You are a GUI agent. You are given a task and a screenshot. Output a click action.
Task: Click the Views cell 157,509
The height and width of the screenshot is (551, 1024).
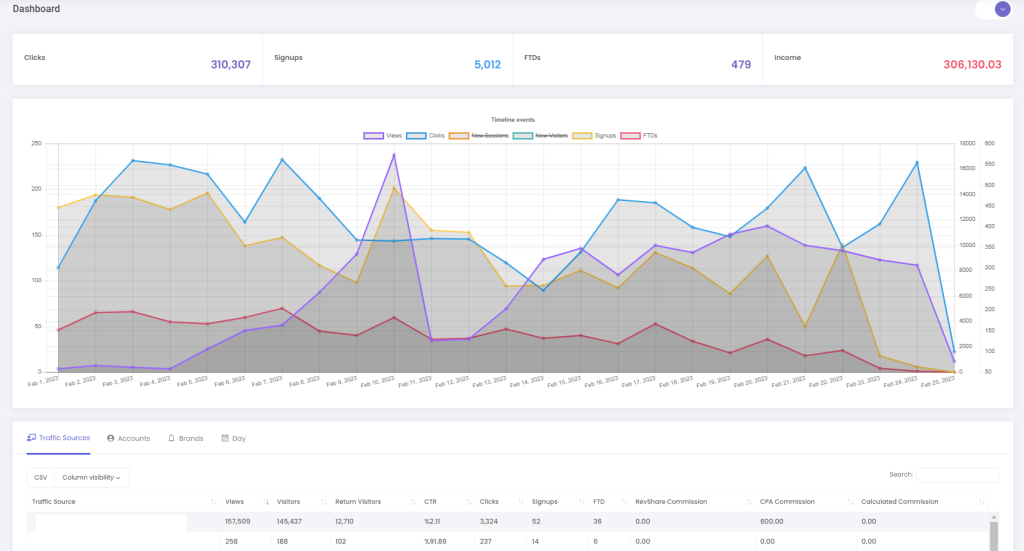click(x=238, y=522)
